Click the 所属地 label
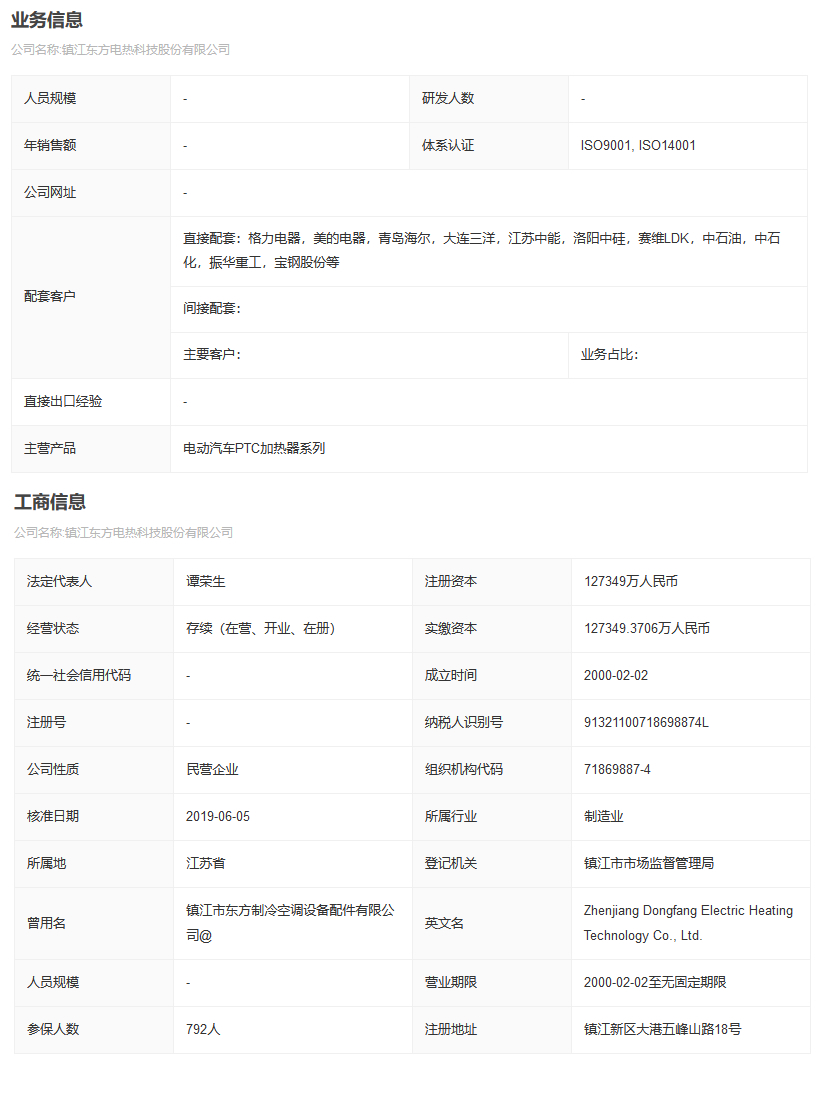 (46, 864)
